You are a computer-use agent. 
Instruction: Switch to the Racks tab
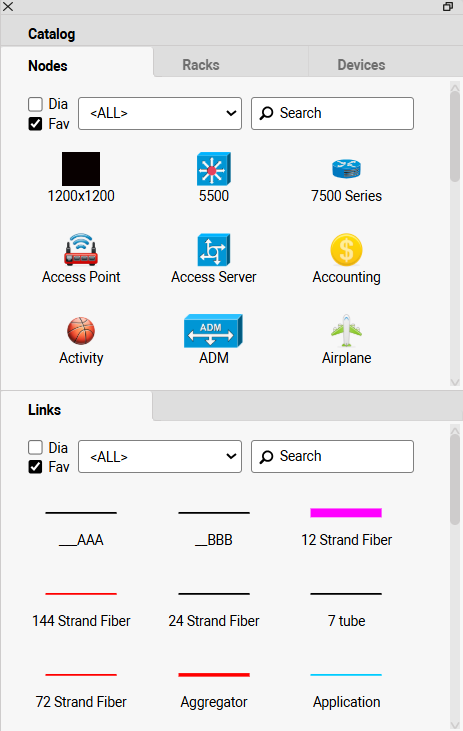tap(200, 65)
